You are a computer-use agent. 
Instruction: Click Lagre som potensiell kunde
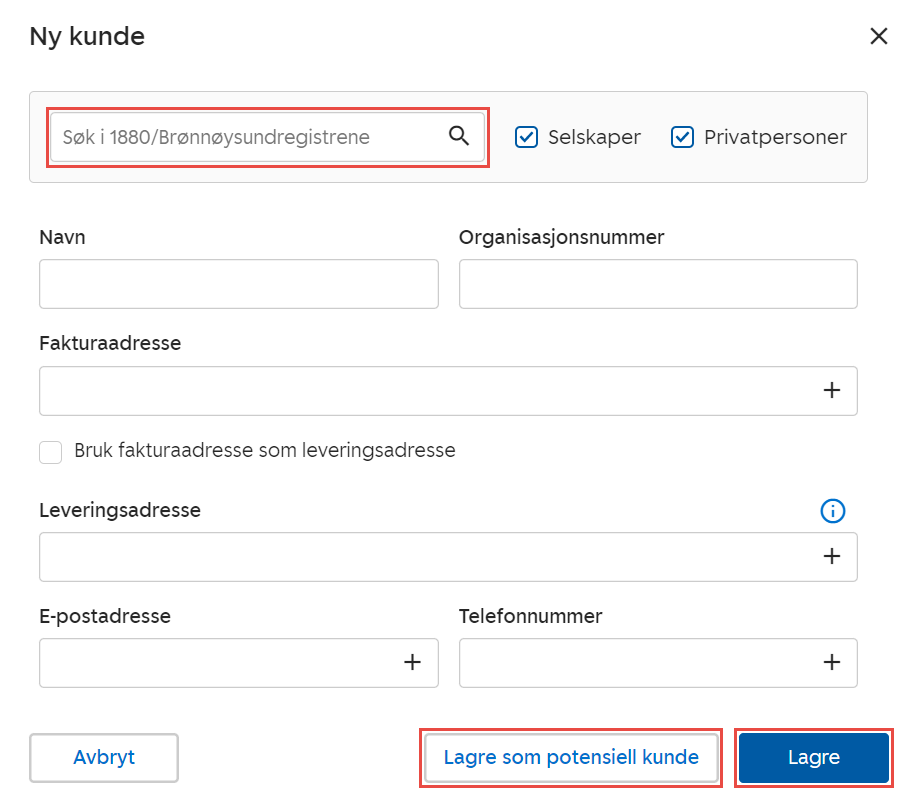[570, 757]
